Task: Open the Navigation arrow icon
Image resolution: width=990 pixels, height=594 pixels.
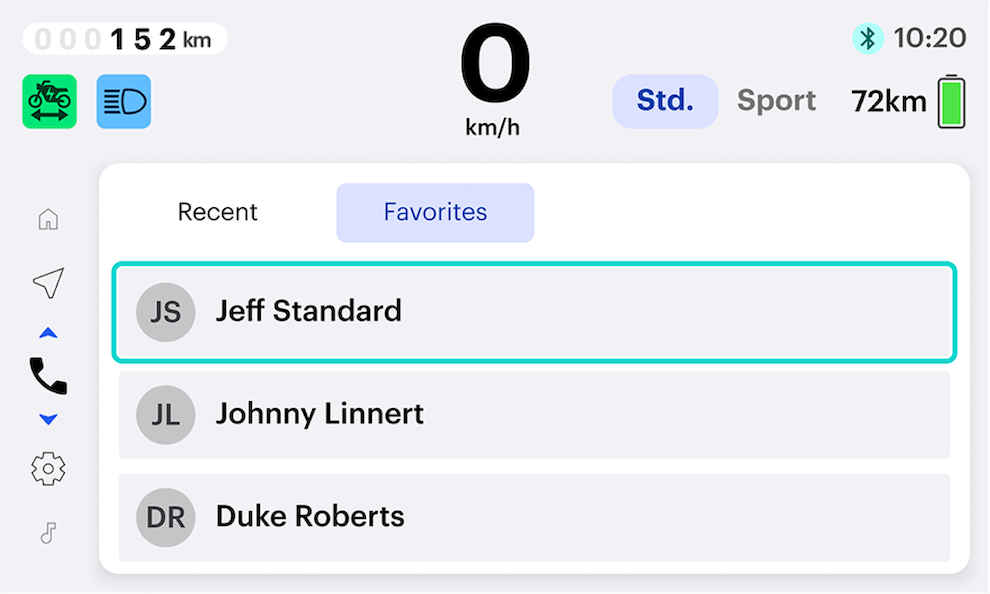Action: (49, 282)
